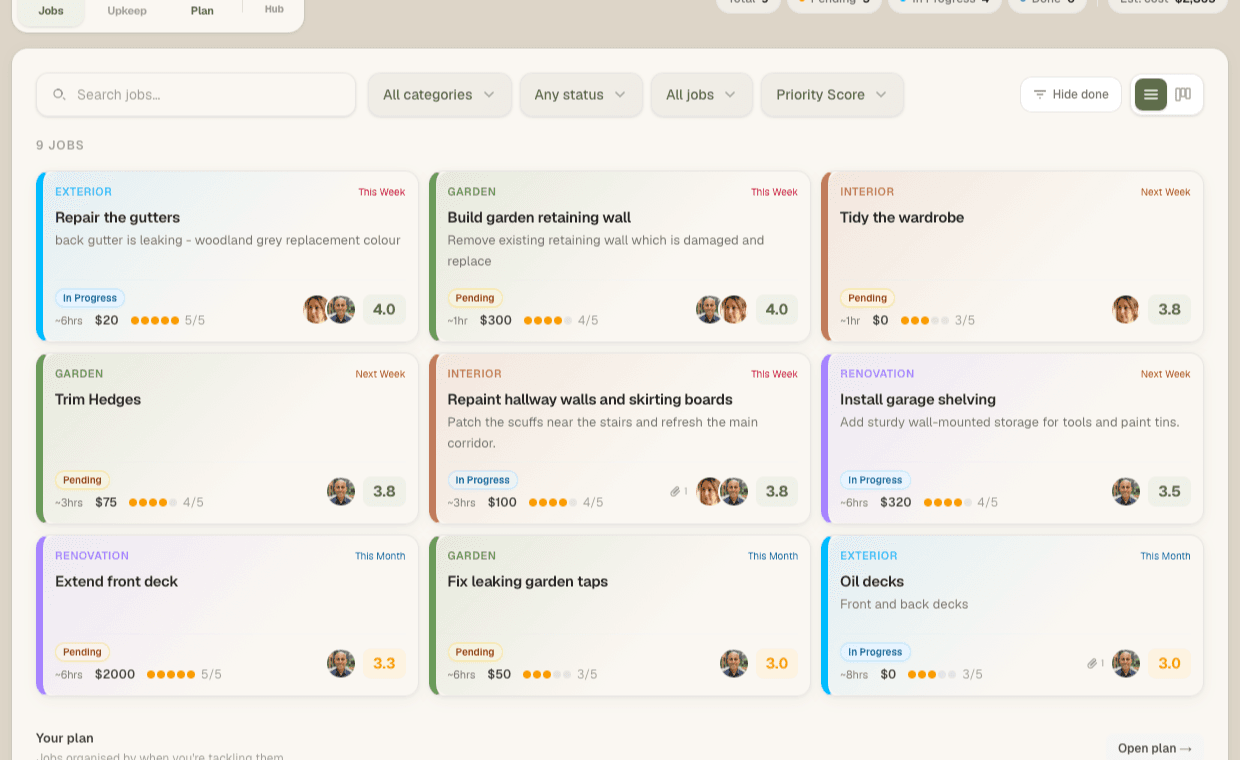Open the Repair the gutters job title

tap(118, 217)
